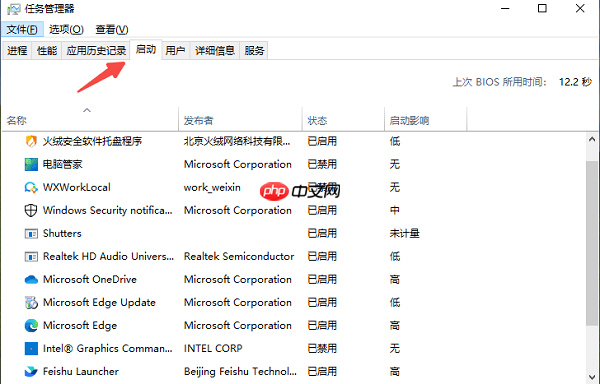Click publisher INTEL CORP

[x=213, y=348]
